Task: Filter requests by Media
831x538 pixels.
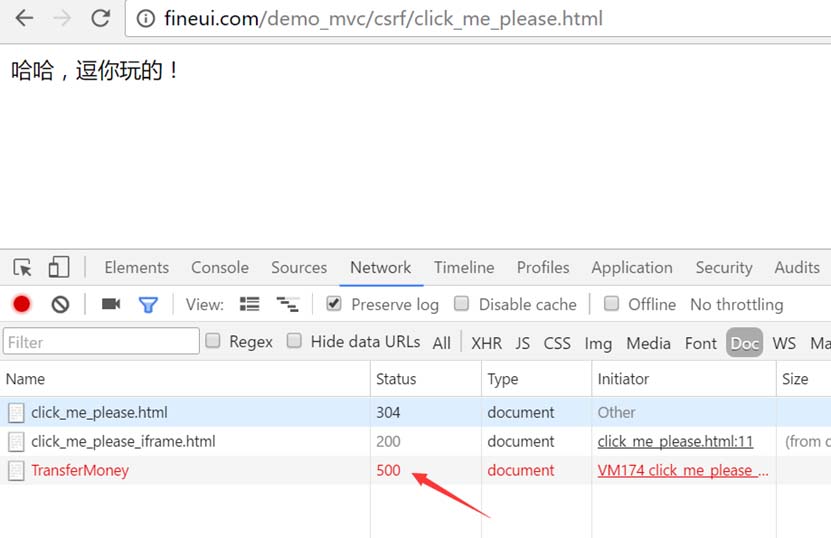Action: click(x=649, y=343)
